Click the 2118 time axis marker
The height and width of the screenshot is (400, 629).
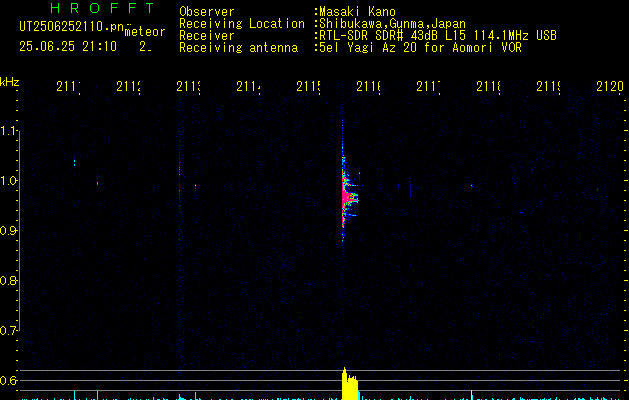coord(489,86)
